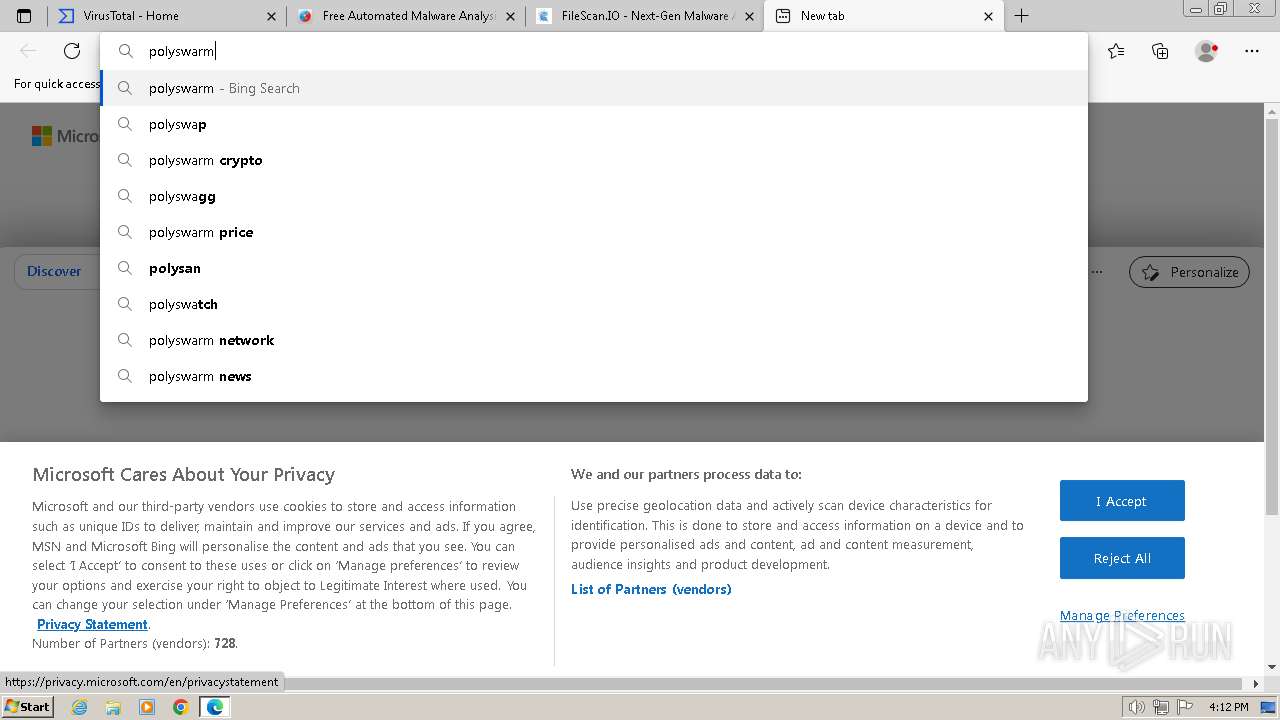Open the feed ellipsis options beside Personalize
The height and width of the screenshot is (720, 1280).
tap(1097, 272)
